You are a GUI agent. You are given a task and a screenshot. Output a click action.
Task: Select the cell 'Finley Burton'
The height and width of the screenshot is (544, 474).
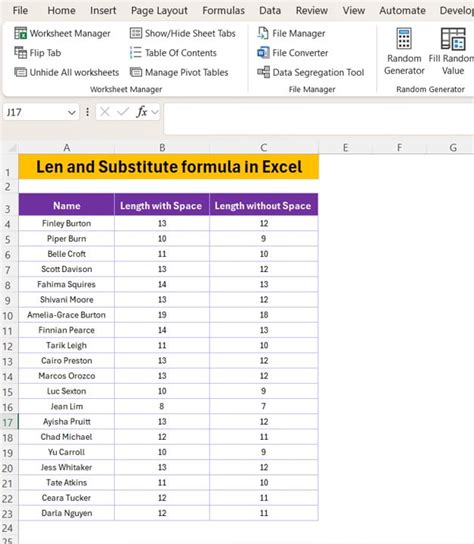(67, 223)
